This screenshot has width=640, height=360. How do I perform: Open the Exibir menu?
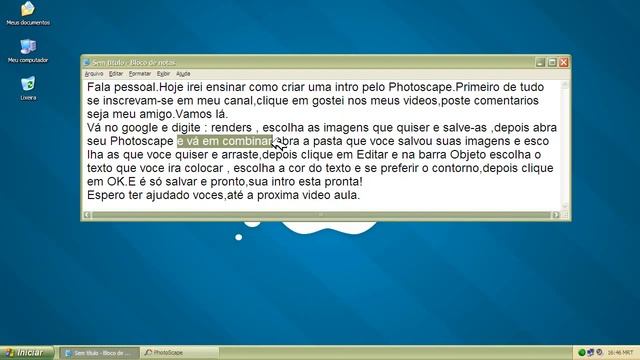coord(163,74)
